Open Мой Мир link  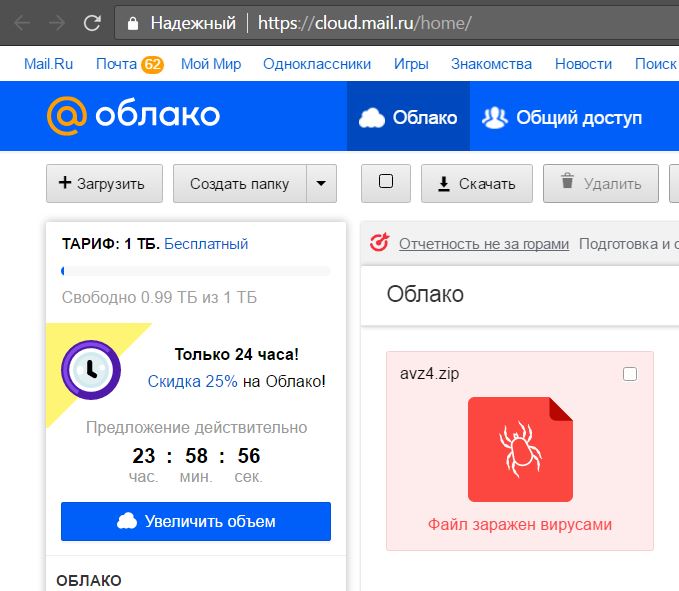coord(211,64)
